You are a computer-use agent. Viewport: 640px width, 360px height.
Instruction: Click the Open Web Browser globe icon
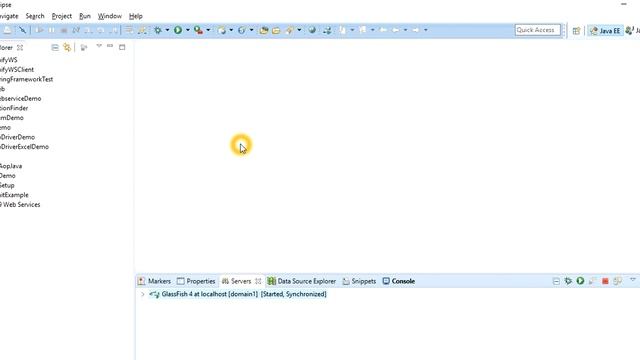click(312, 30)
